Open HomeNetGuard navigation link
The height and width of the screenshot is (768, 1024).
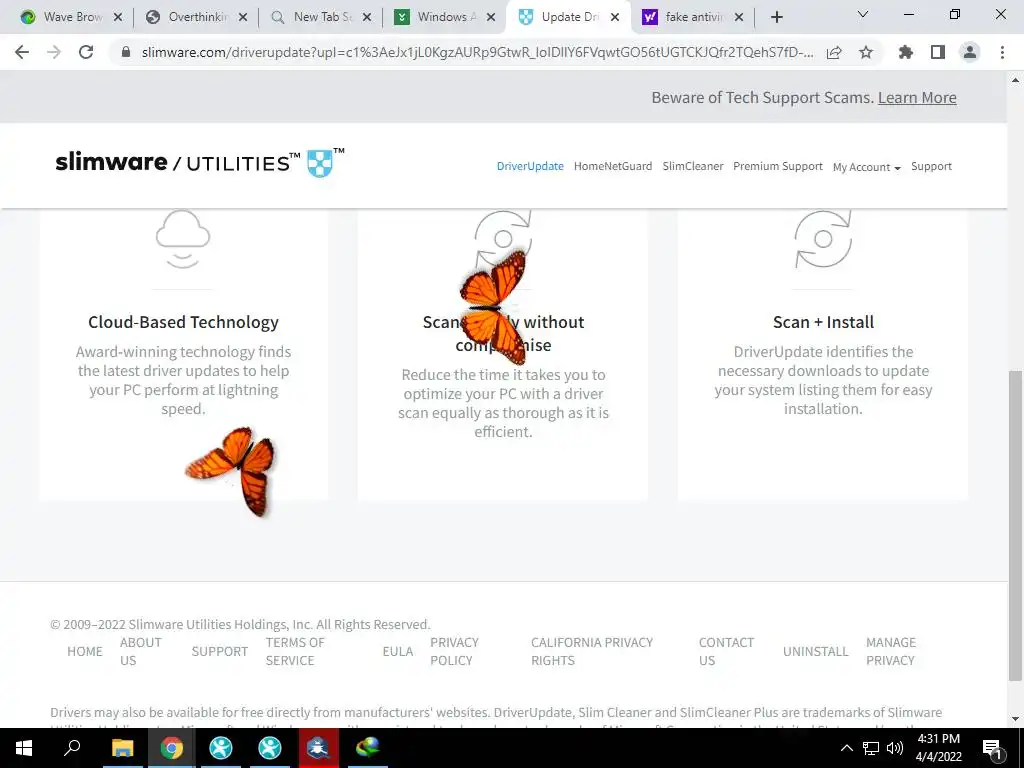pos(613,166)
